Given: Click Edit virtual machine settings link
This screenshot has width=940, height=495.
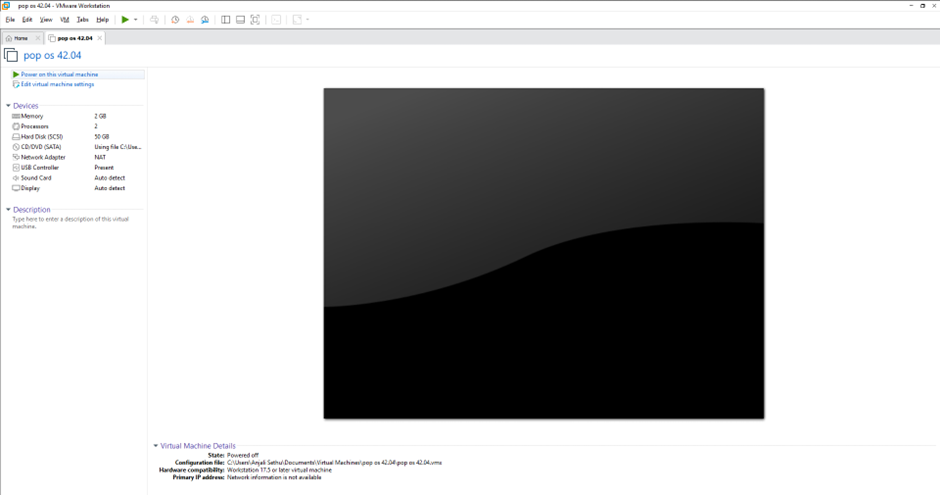Looking at the screenshot, I should (x=57, y=84).
